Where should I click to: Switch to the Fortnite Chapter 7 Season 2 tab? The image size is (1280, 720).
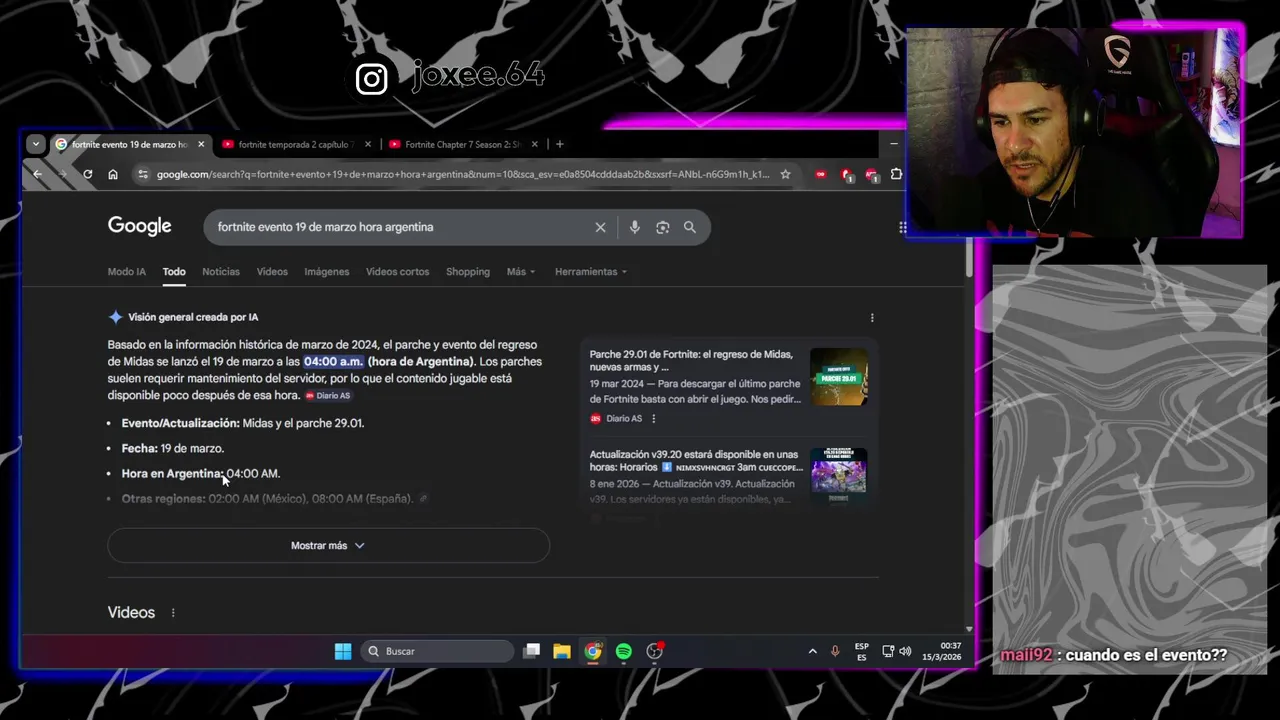coord(463,144)
